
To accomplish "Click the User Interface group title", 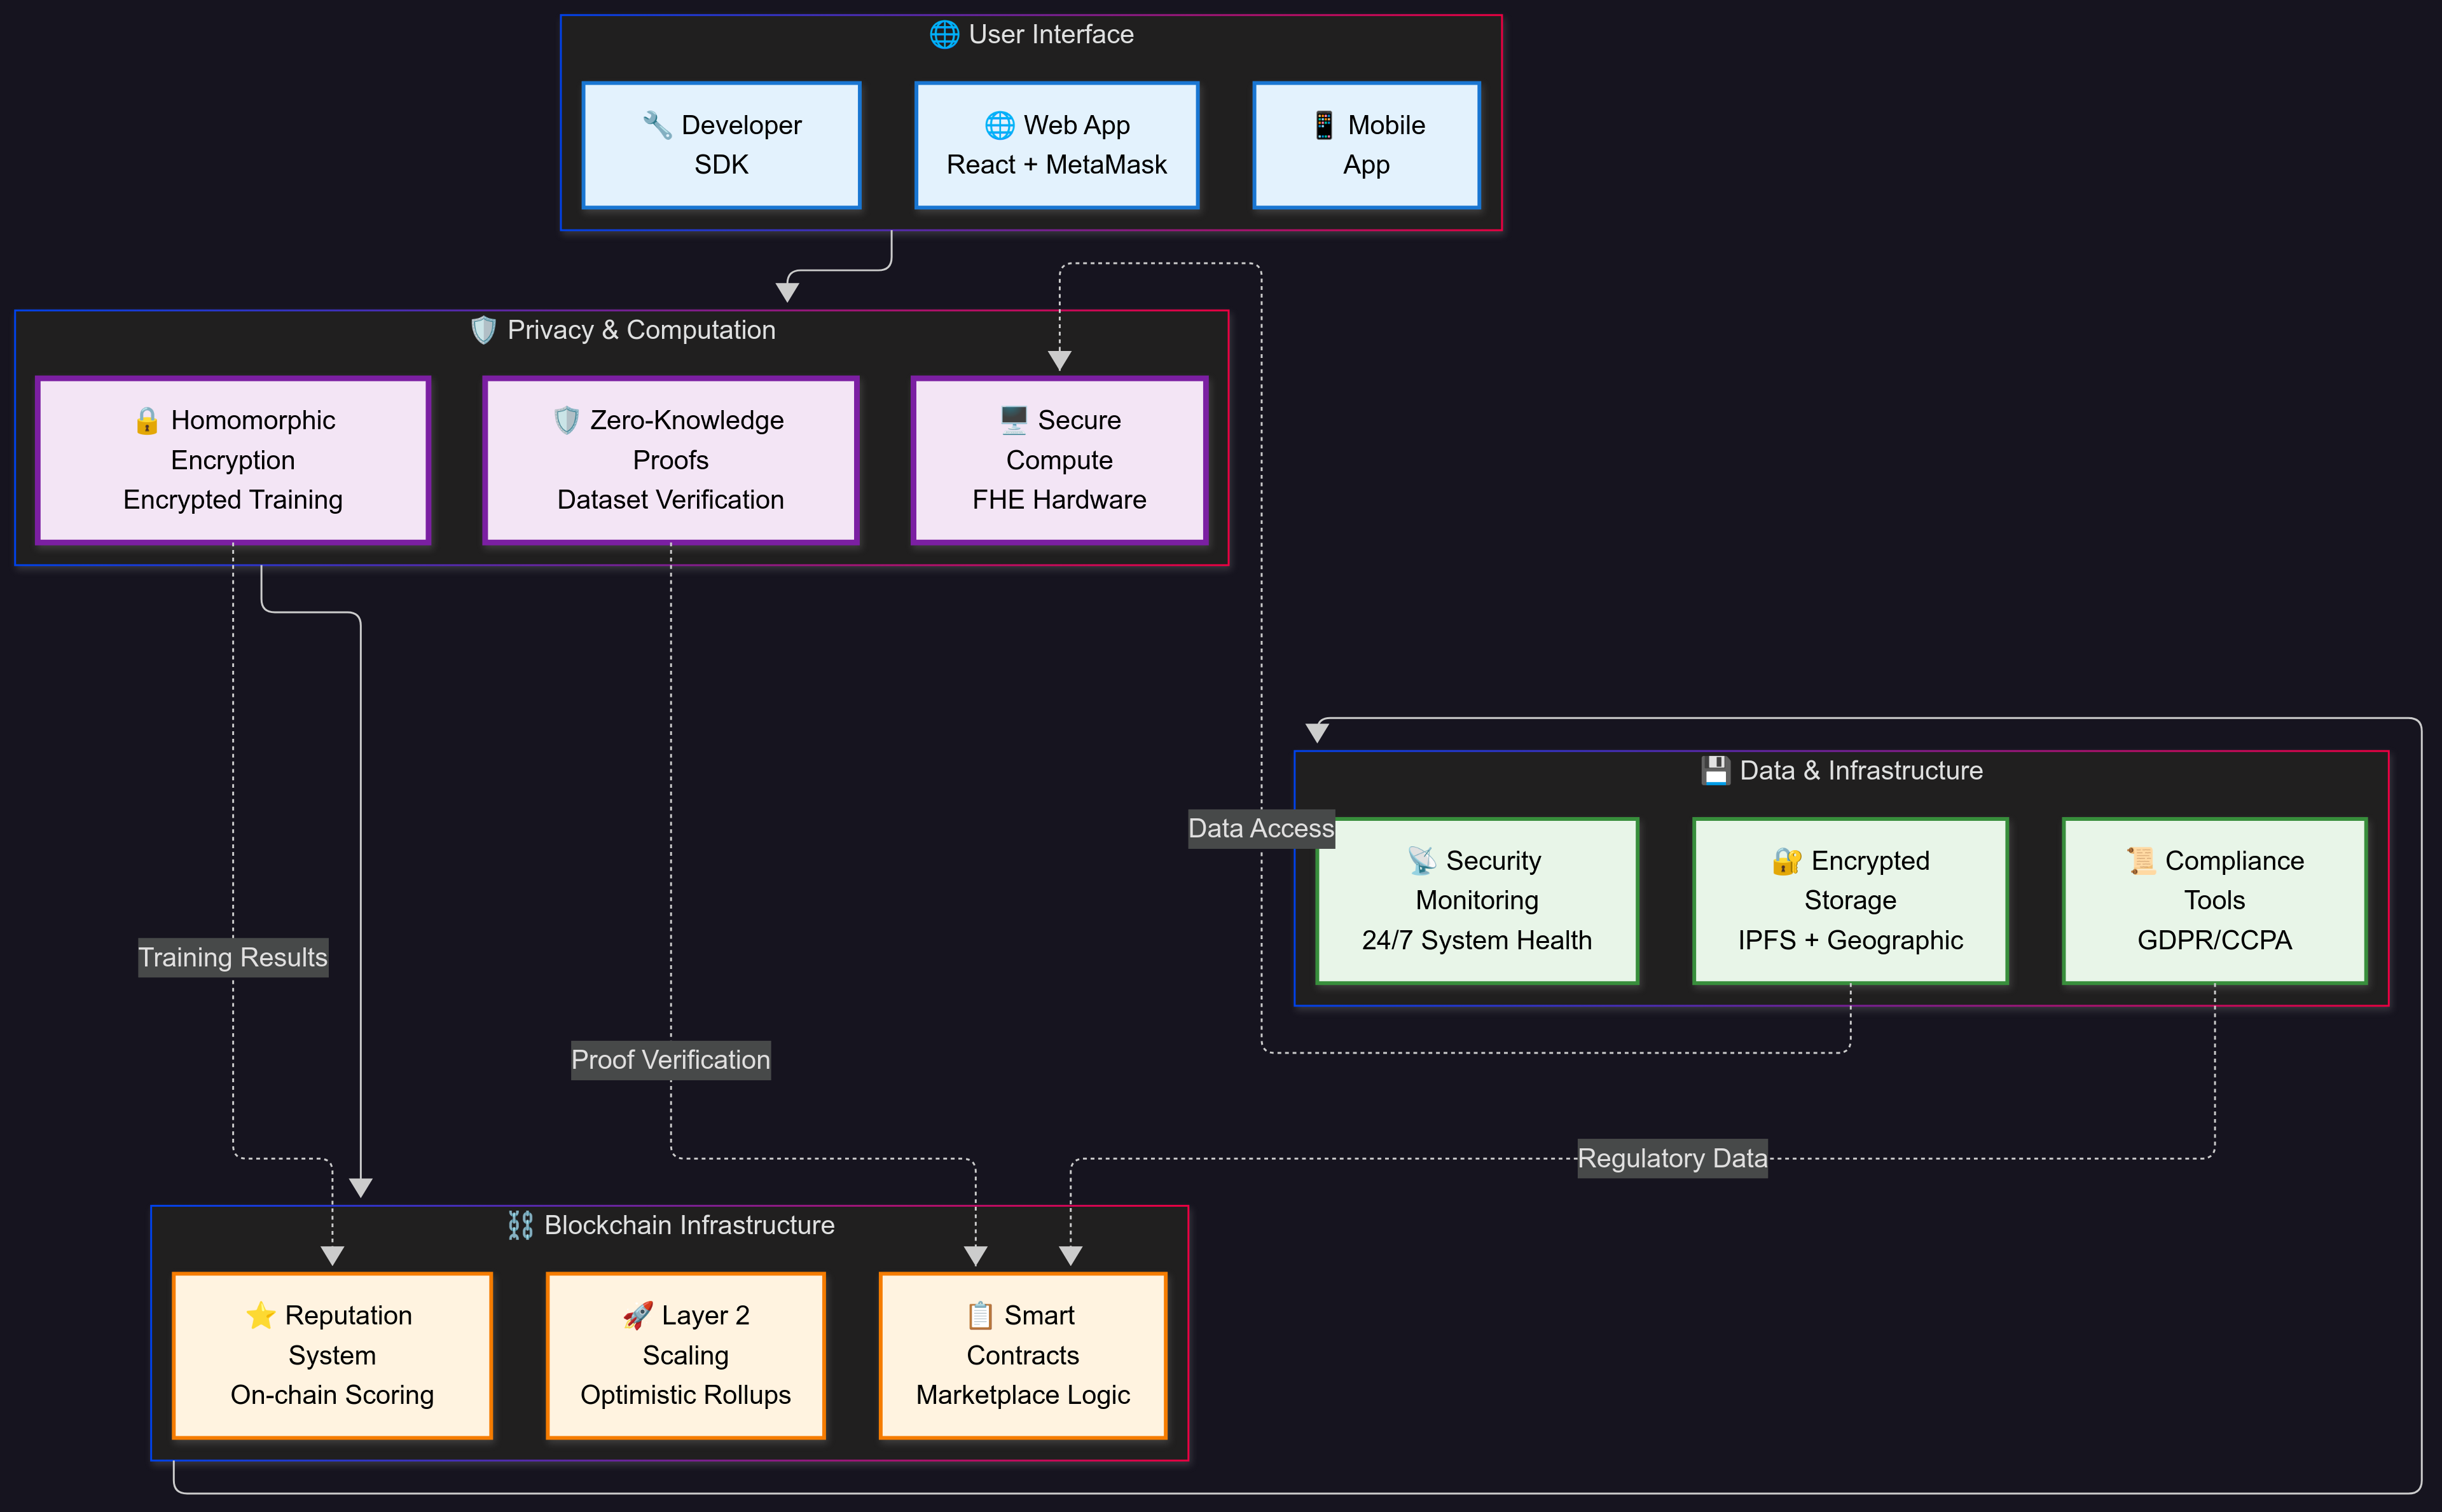I will point(1050,35).
